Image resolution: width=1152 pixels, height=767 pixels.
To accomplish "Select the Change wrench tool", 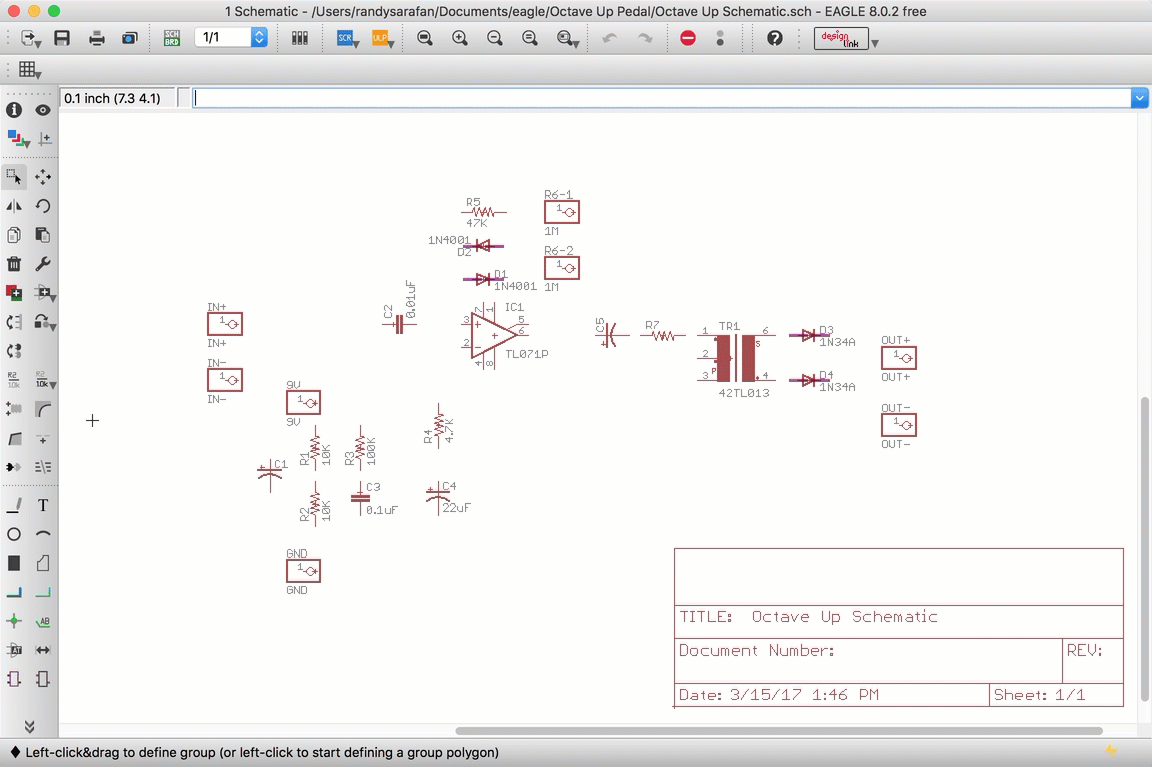I will 43,264.
